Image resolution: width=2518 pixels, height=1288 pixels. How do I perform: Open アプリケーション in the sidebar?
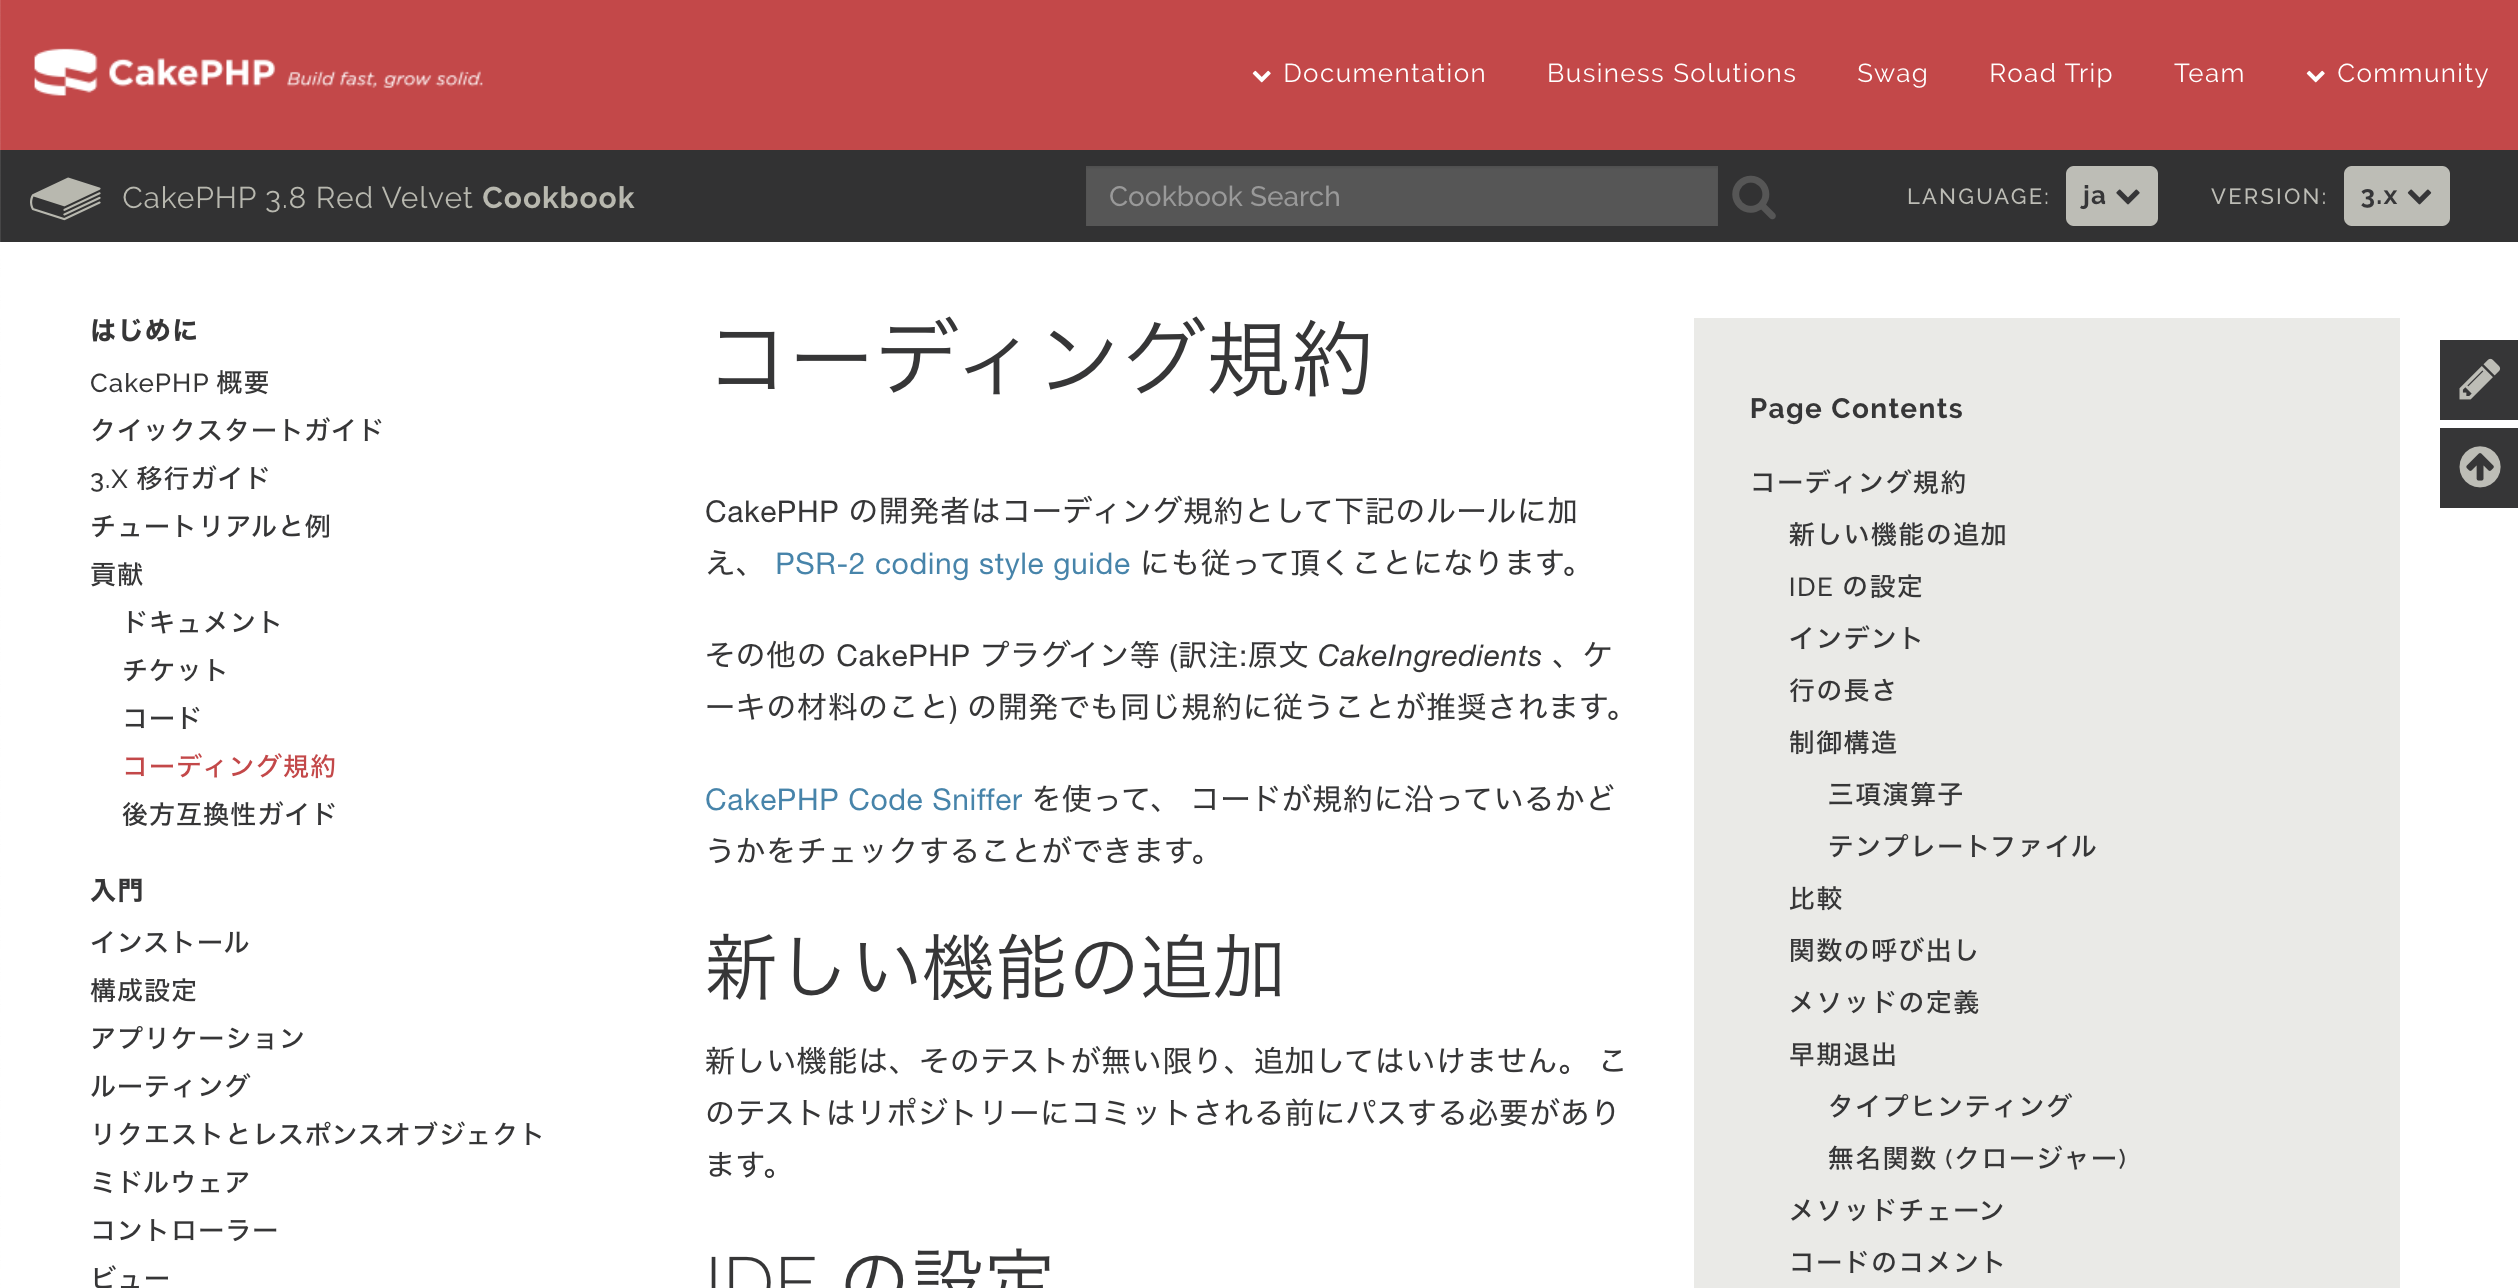click(198, 1038)
